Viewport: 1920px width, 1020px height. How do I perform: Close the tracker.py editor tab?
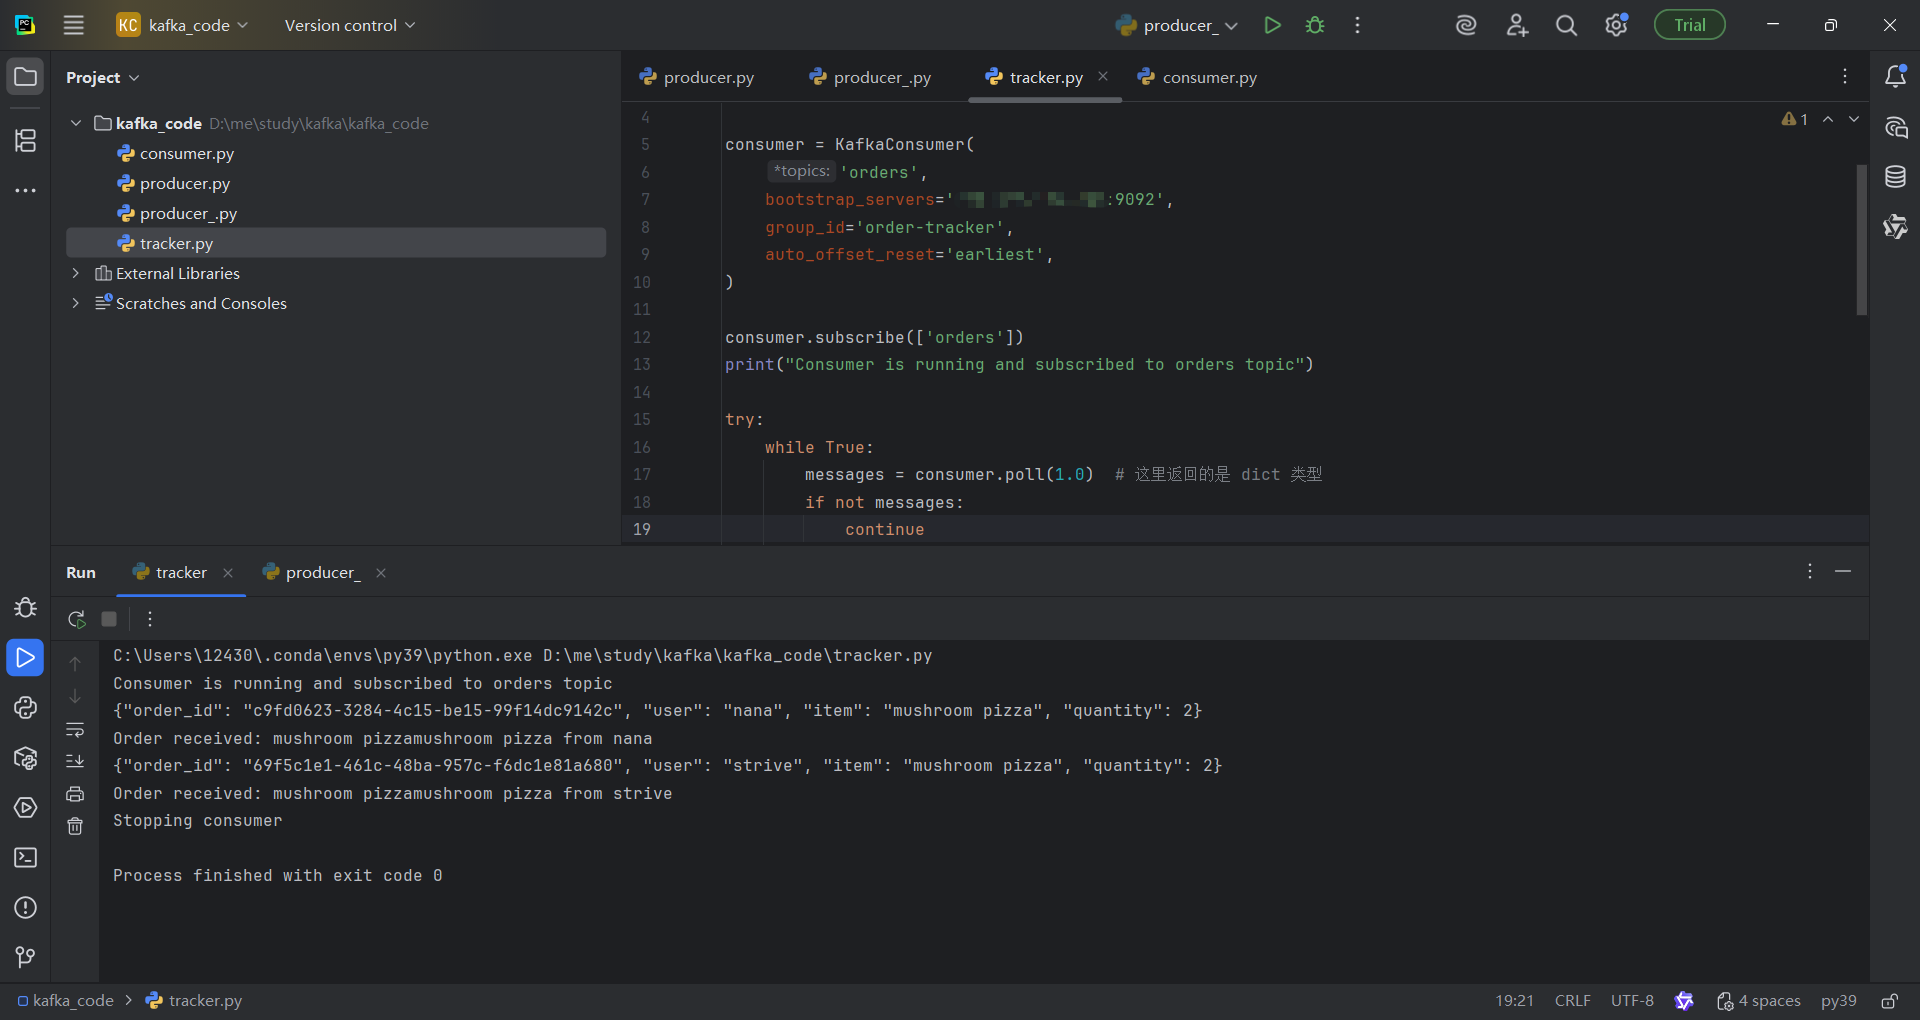tap(1103, 76)
